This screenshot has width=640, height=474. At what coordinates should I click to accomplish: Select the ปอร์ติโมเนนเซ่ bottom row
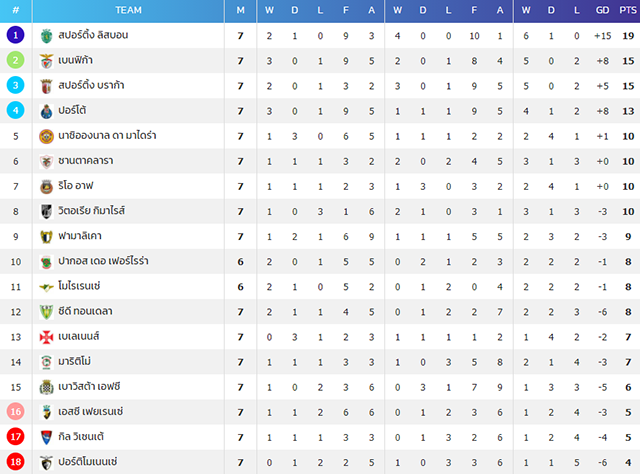(320, 462)
